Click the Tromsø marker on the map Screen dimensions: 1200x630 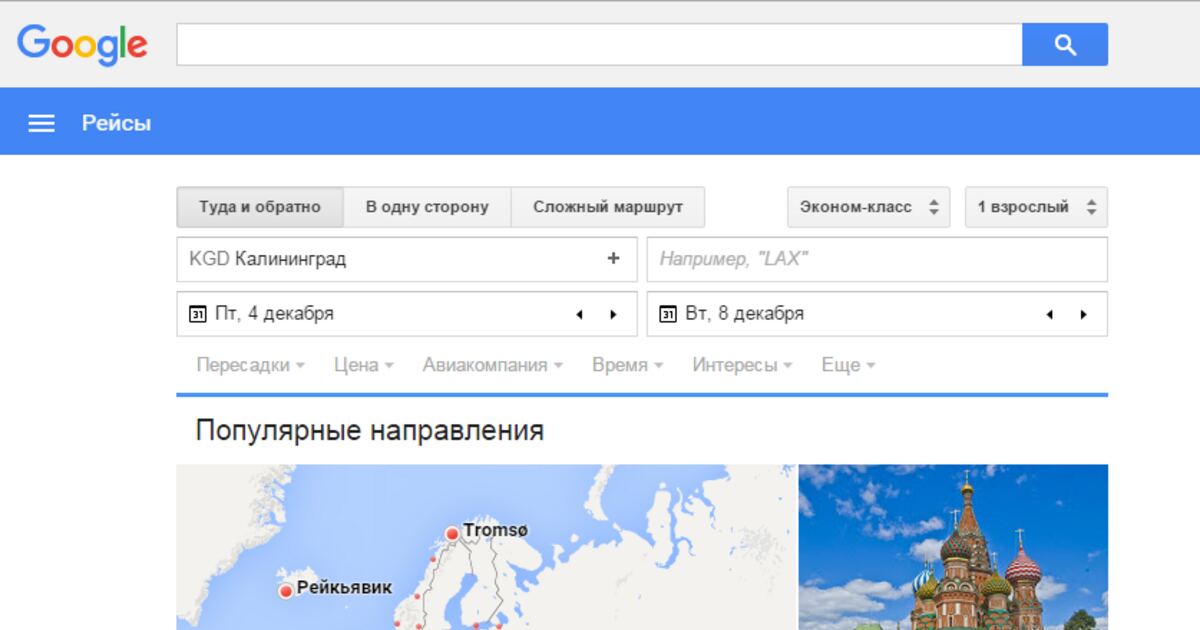452,535
